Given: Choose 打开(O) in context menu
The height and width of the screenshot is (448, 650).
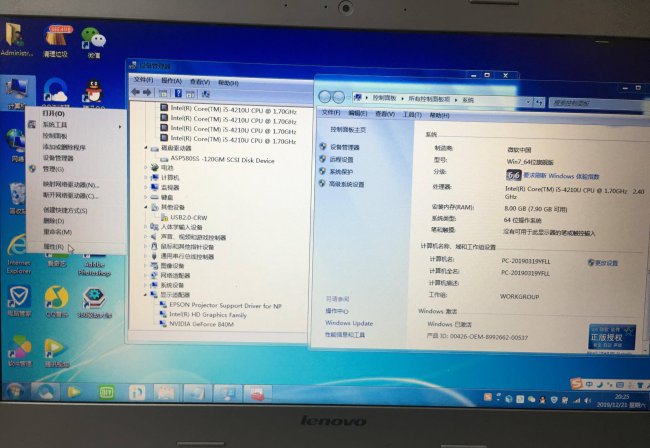Looking at the screenshot, I should point(53,113).
